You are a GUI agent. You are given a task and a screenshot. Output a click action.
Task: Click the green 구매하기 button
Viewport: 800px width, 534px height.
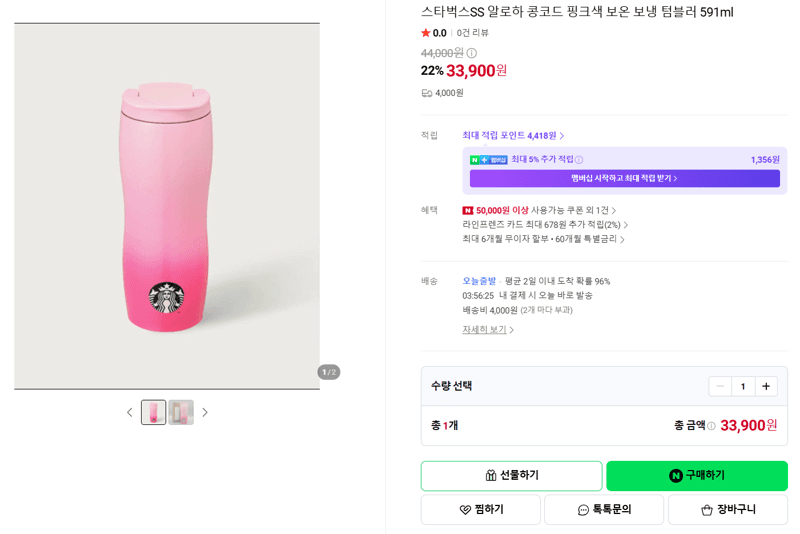click(x=697, y=475)
